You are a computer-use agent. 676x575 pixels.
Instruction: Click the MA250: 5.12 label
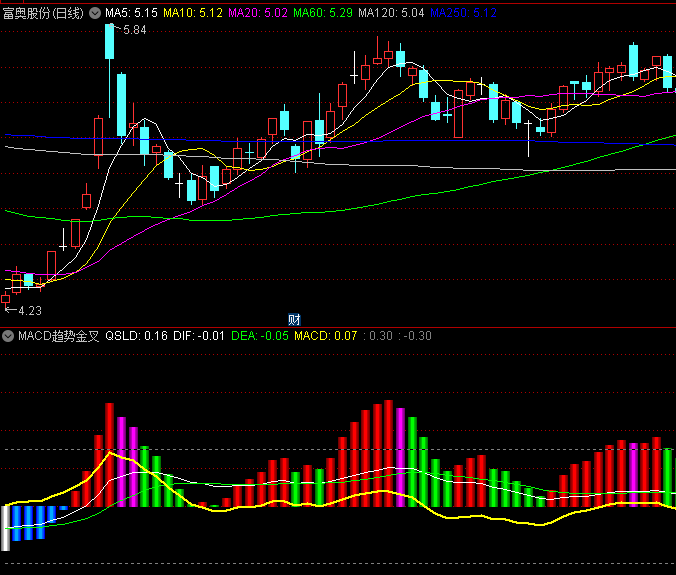pos(463,13)
